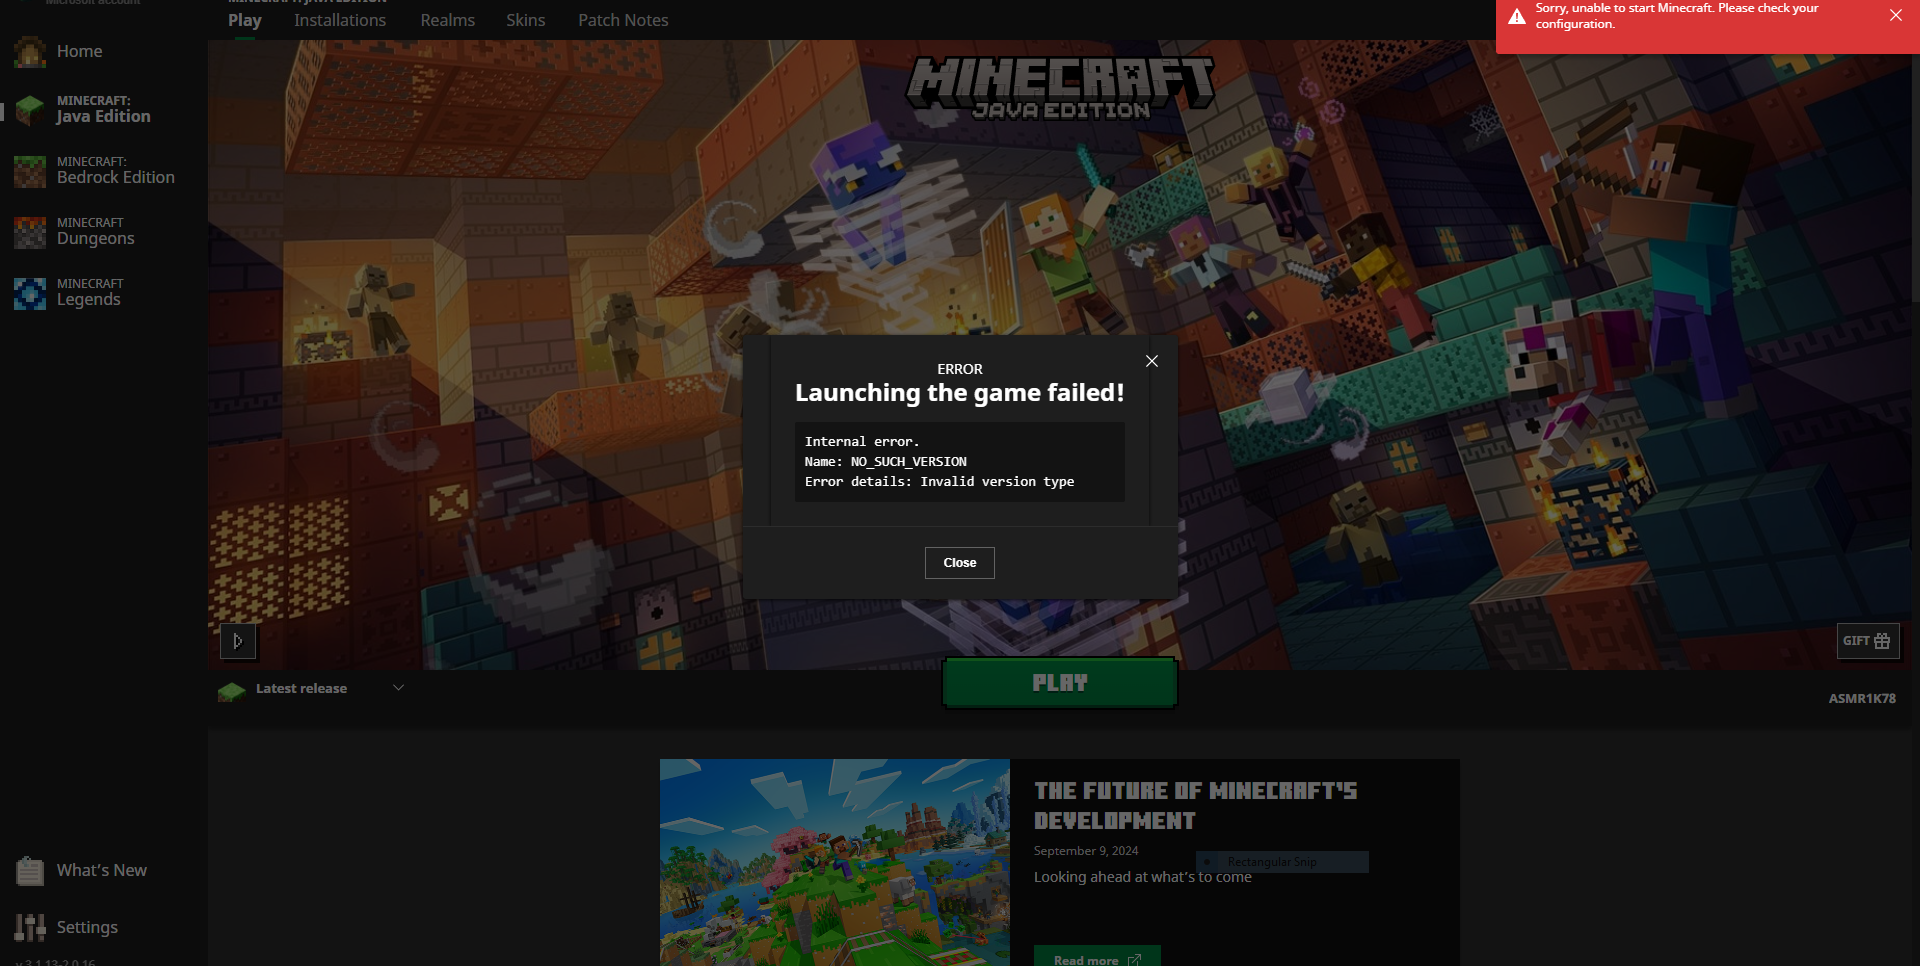Click the Minecraft Java Edition logo

coord(1060,88)
